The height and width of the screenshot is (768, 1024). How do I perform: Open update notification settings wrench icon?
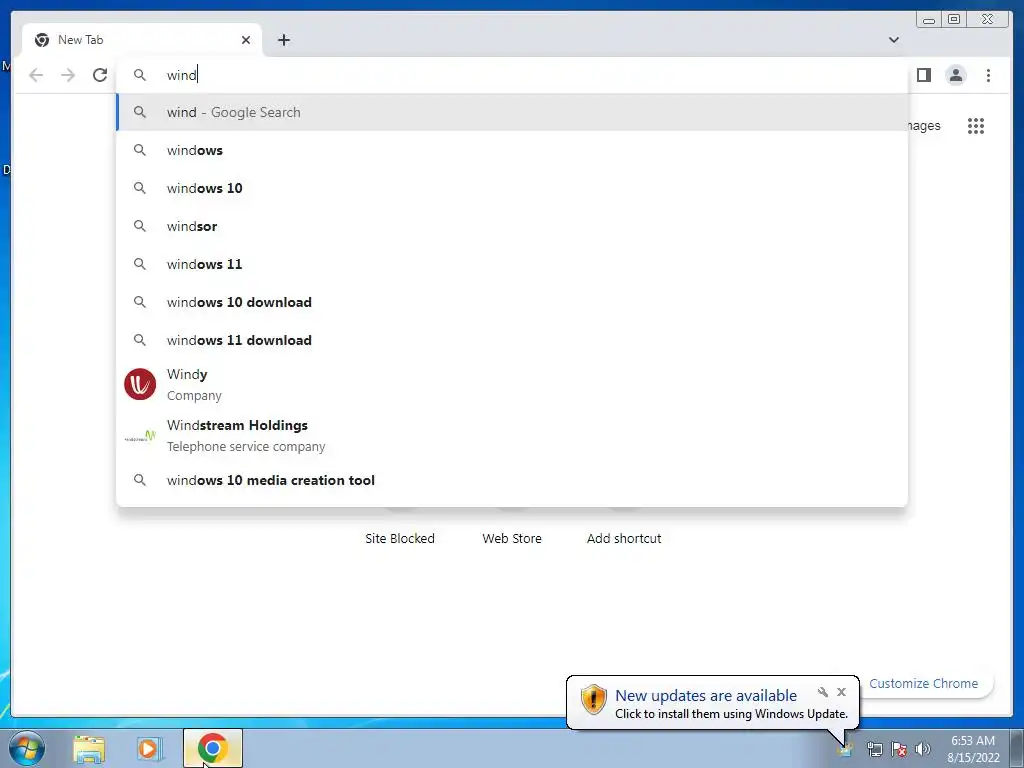pyautogui.click(x=823, y=692)
